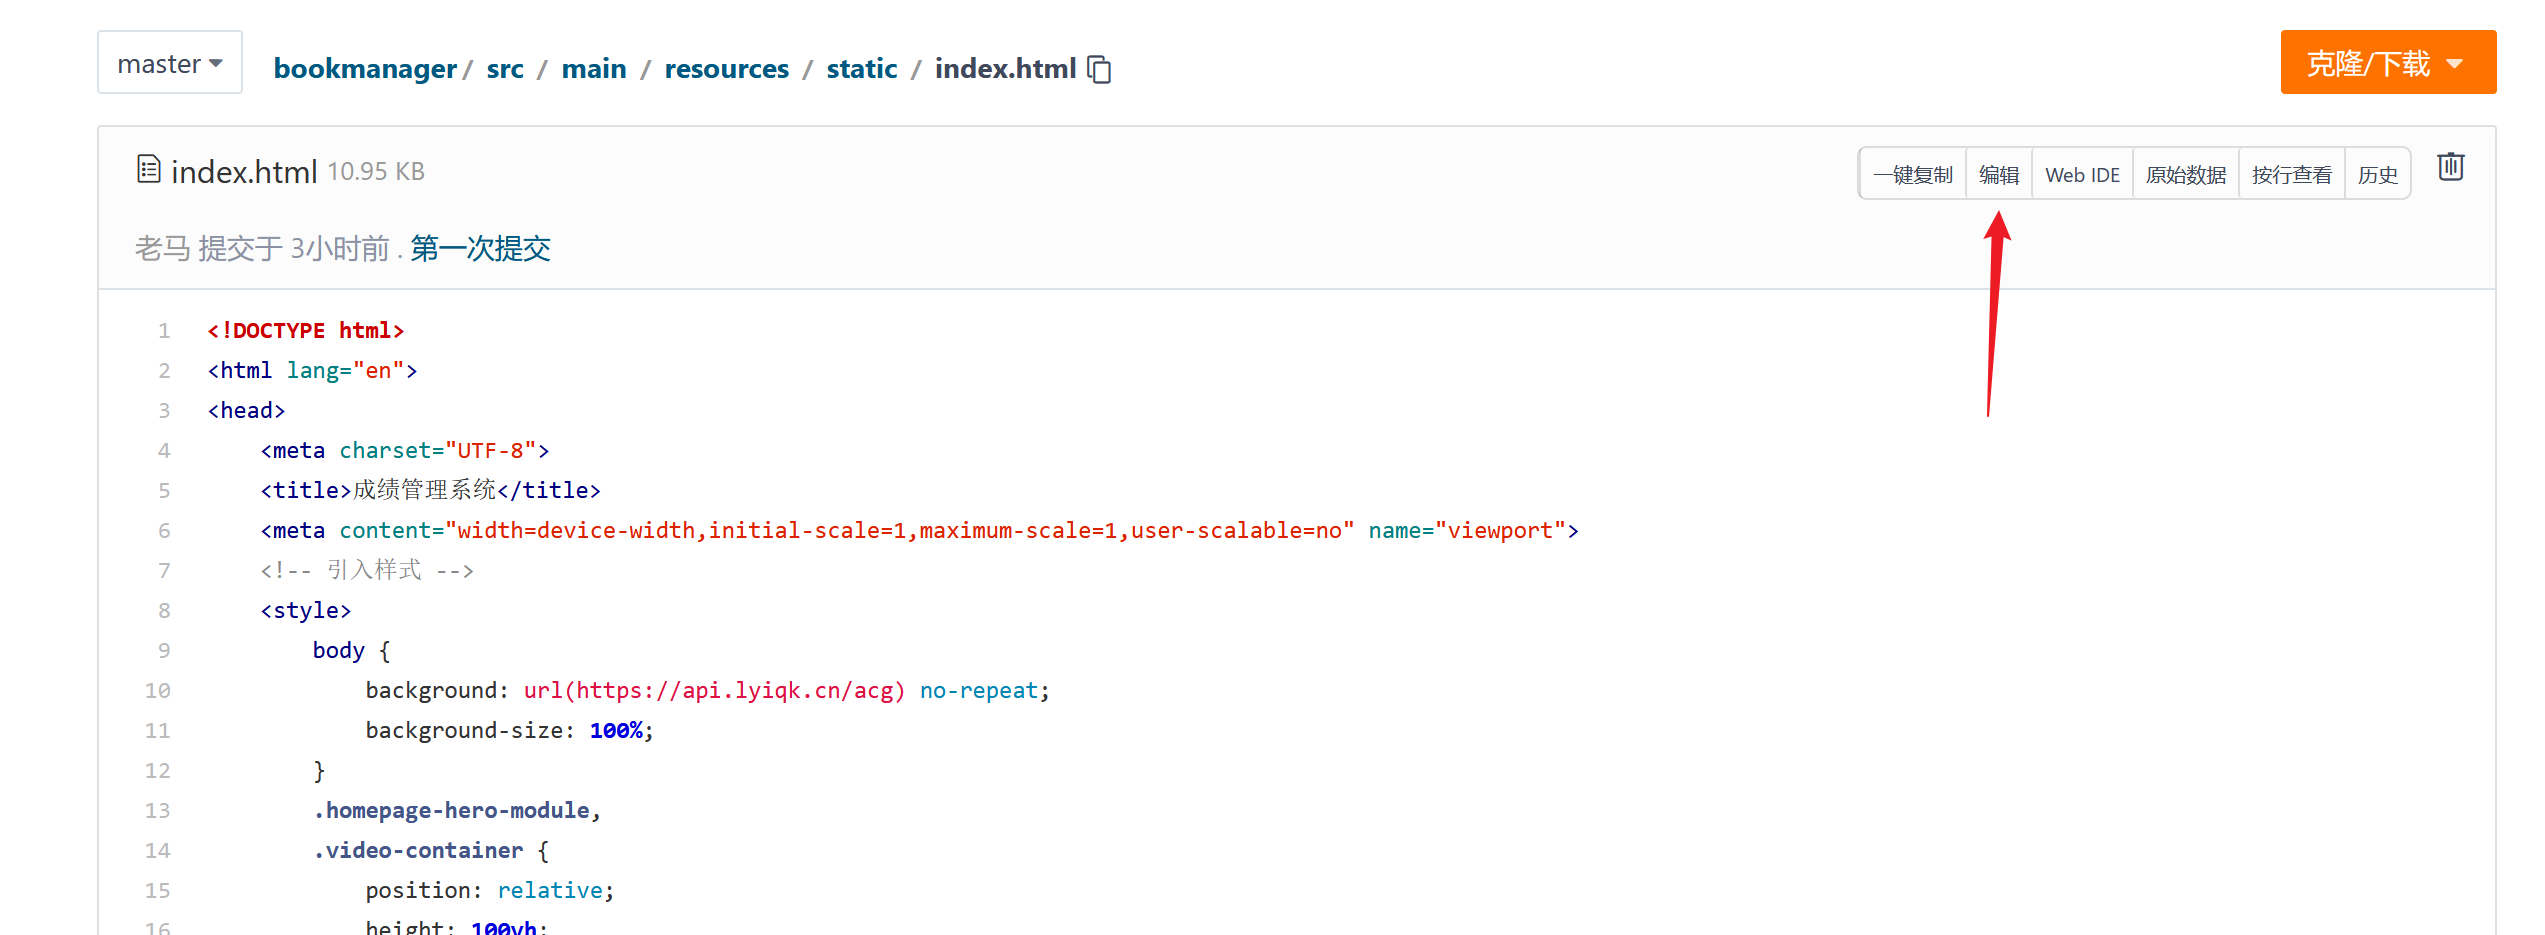Click the meta charset UTF-8 line
The height and width of the screenshot is (935, 2545).
coord(405,450)
